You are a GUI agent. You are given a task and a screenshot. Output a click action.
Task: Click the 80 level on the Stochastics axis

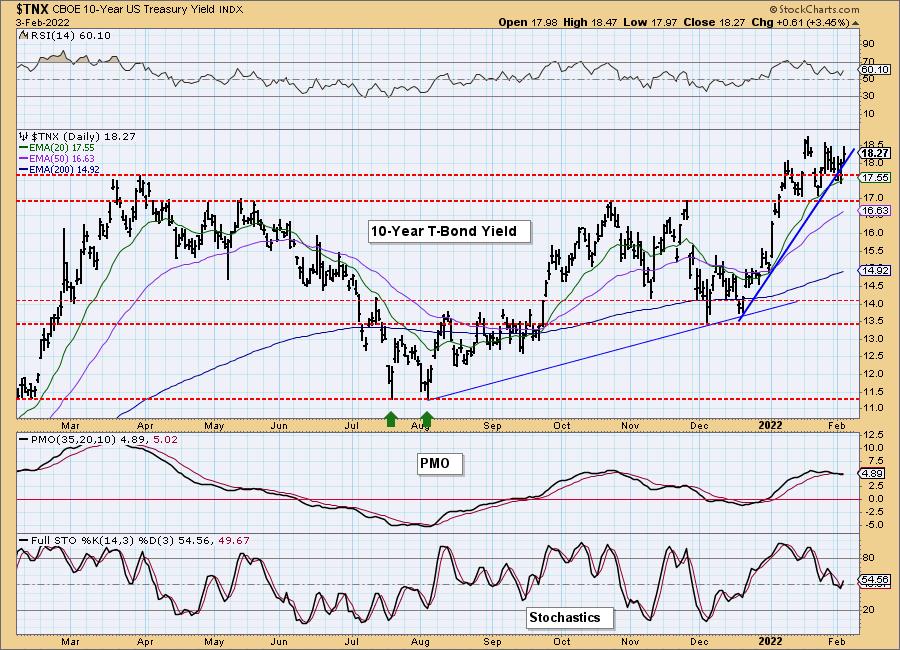[x=868, y=558]
